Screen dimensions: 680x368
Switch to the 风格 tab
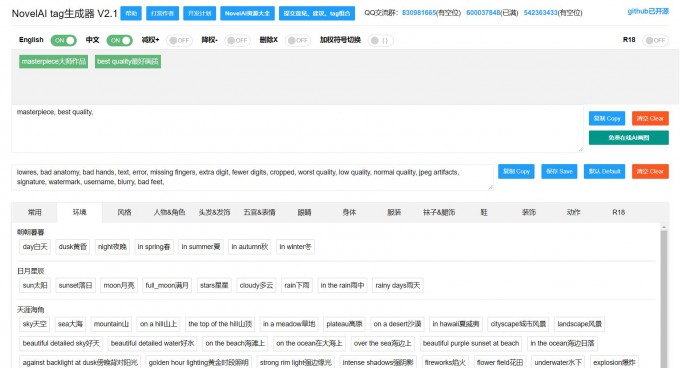coord(124,212)
